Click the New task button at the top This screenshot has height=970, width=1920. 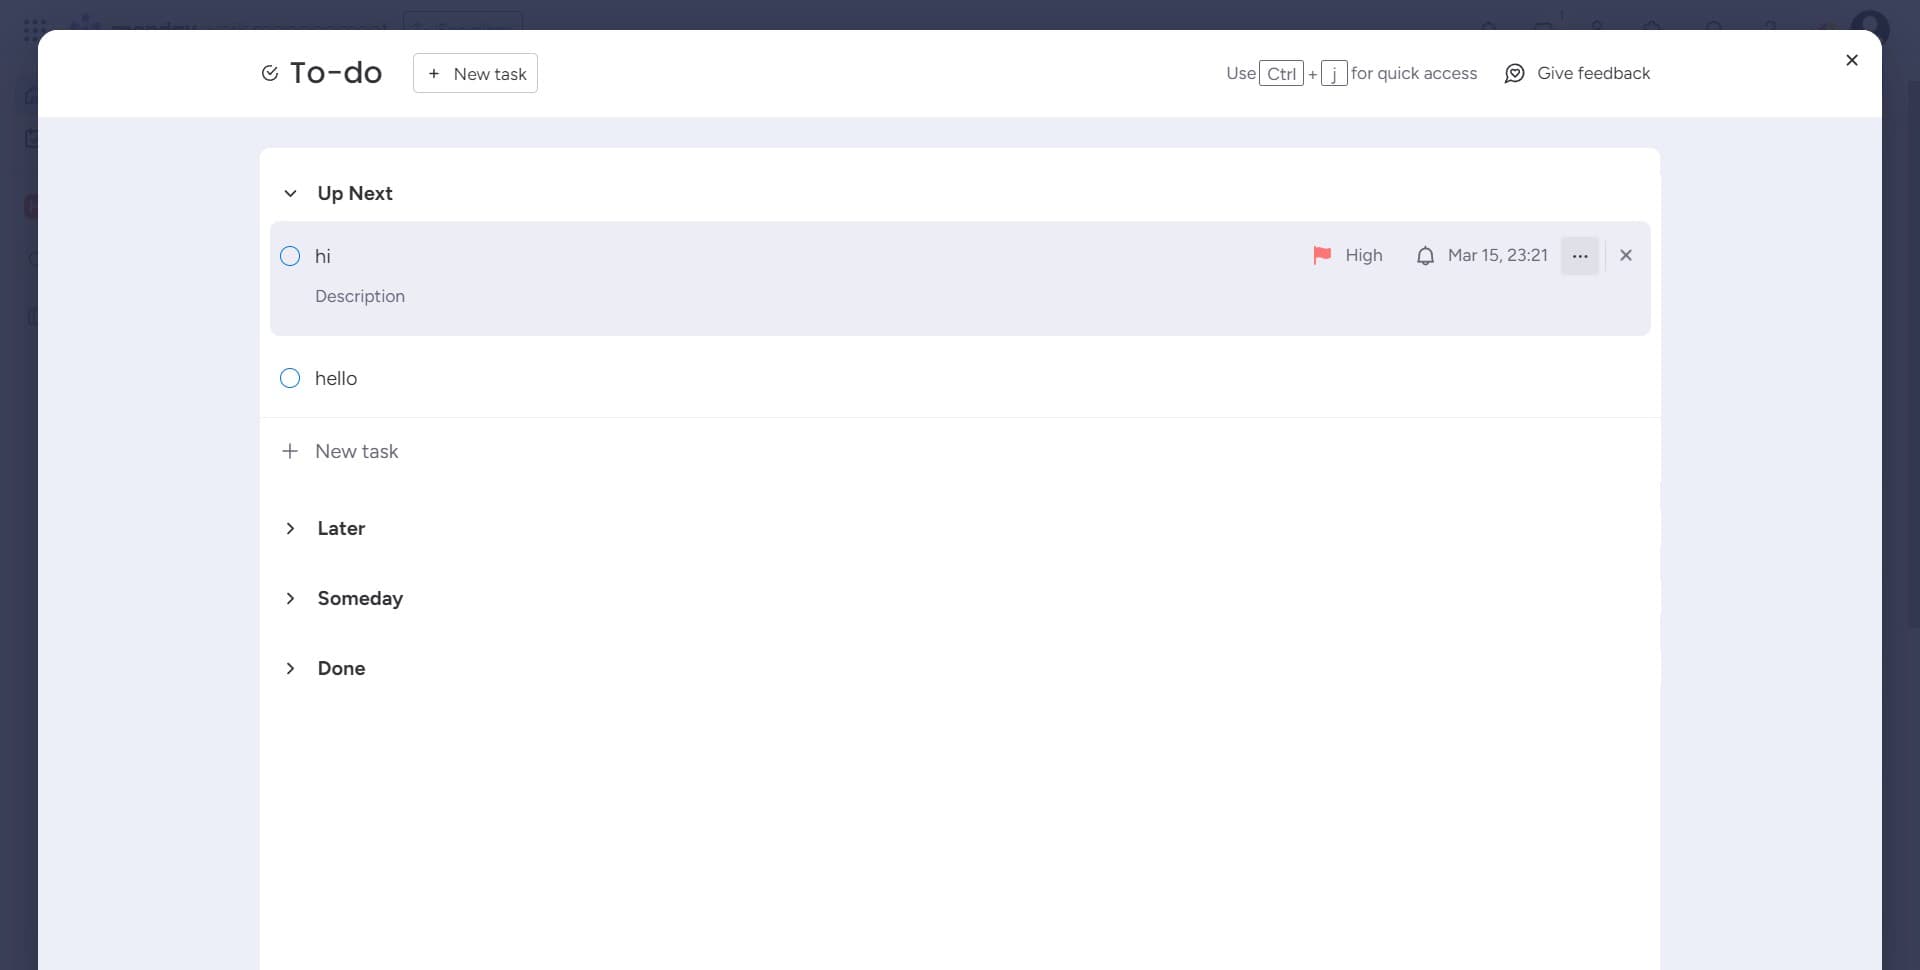tap(475, 73)
